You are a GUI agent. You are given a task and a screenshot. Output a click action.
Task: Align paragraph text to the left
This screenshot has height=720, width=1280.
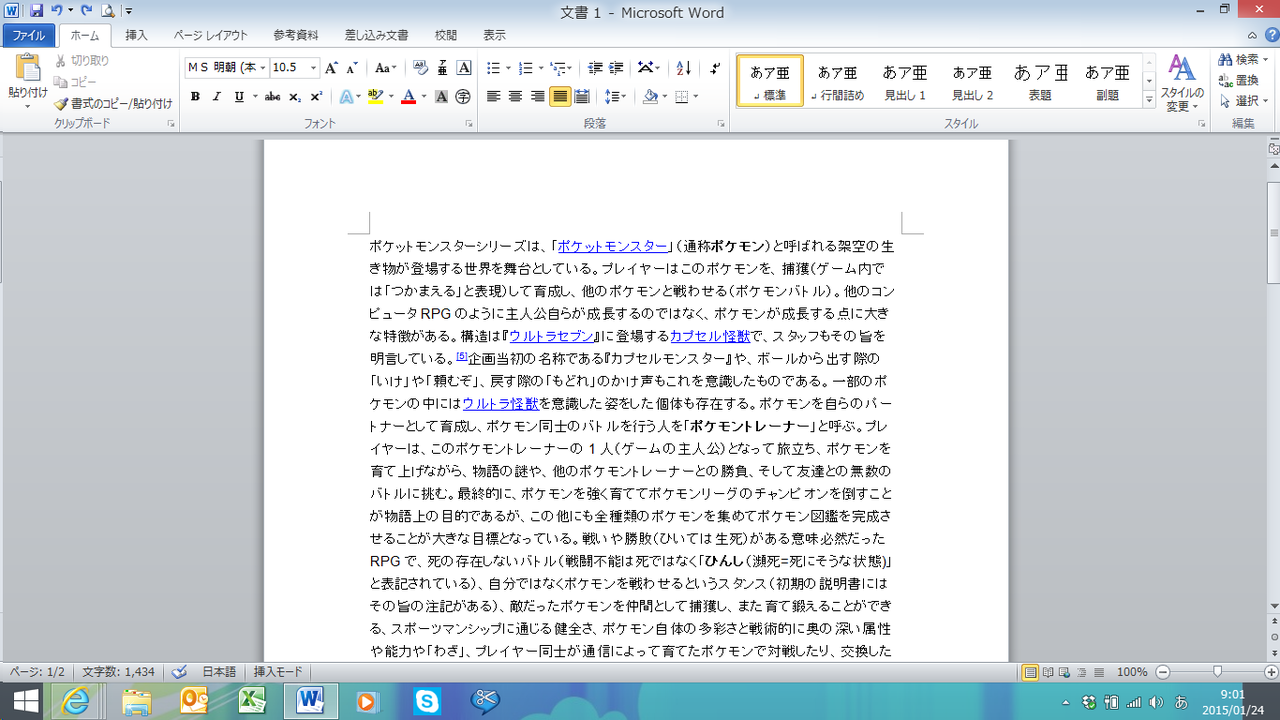(x=494, y=97)
